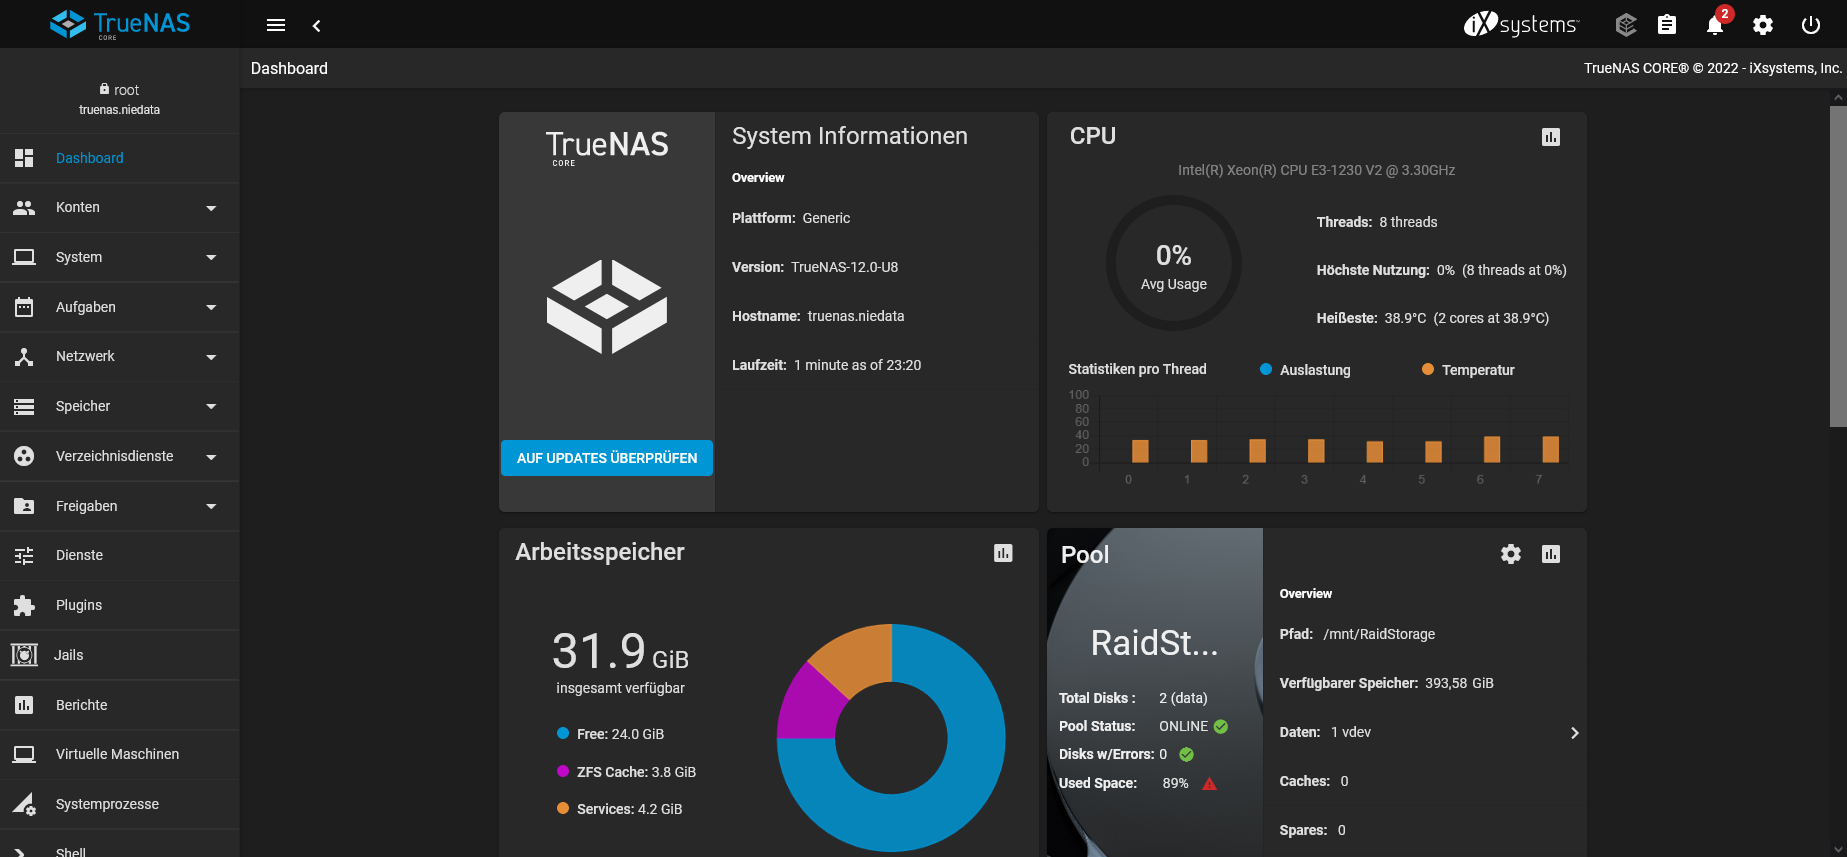The height and width of the screenshot is (857, 1847).
Task: Open the task manager clipboard icon
Action: [x=1667, y=25]
